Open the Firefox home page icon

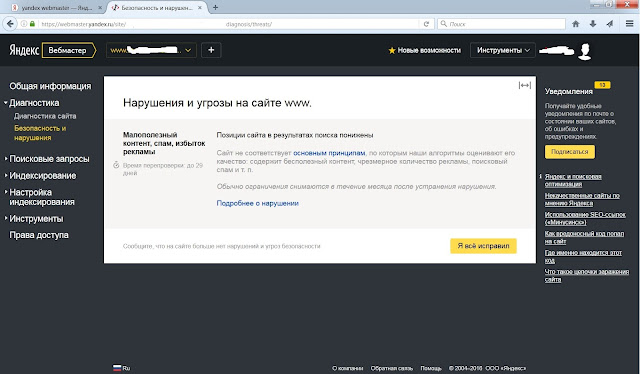(576, 24)
